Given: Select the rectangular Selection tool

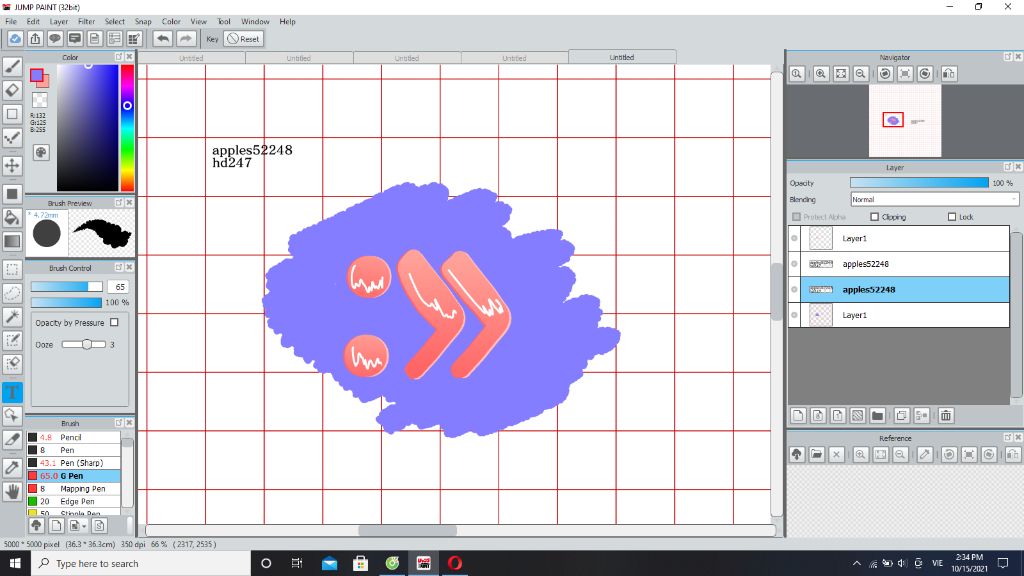Looking at the screenshot, I should click(12, 269).
